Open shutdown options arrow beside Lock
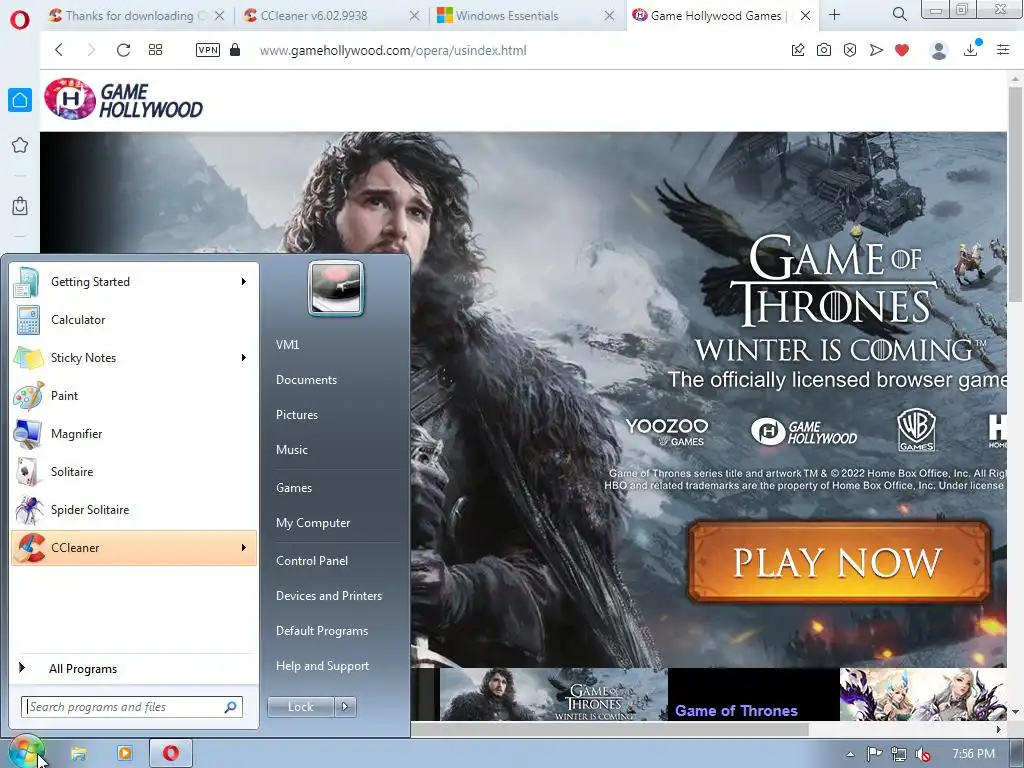Viewport: 1024px width, 768px height. 345,707
